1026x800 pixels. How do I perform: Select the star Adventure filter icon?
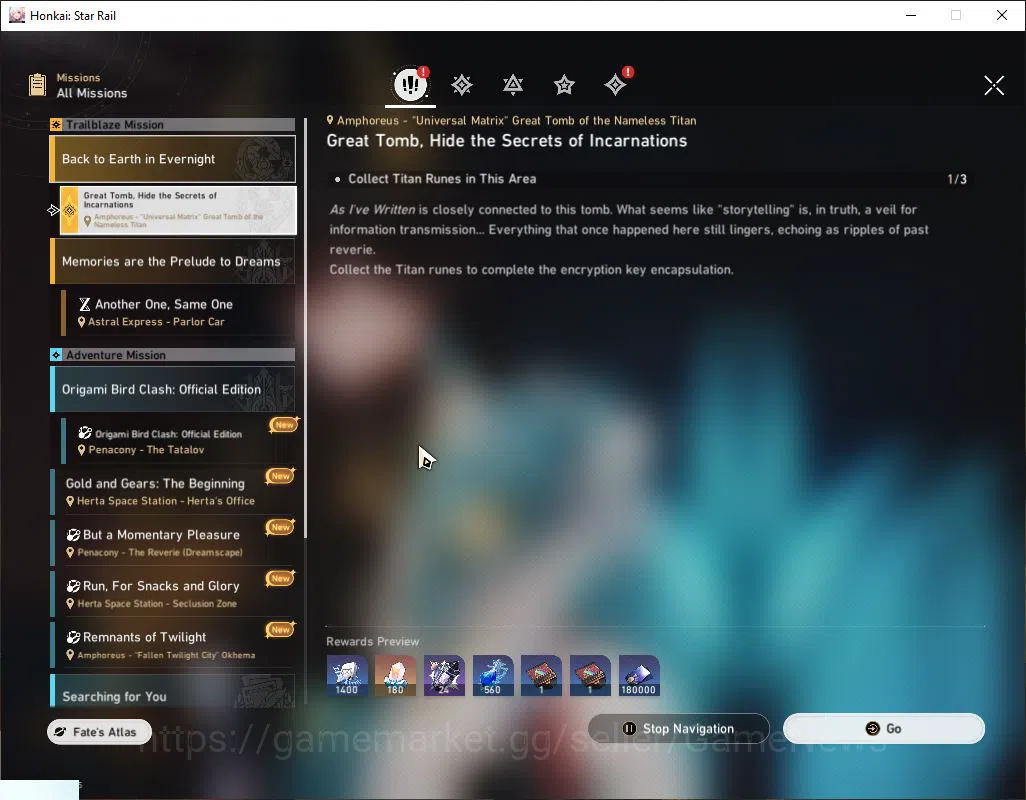[x=564, y=85]
